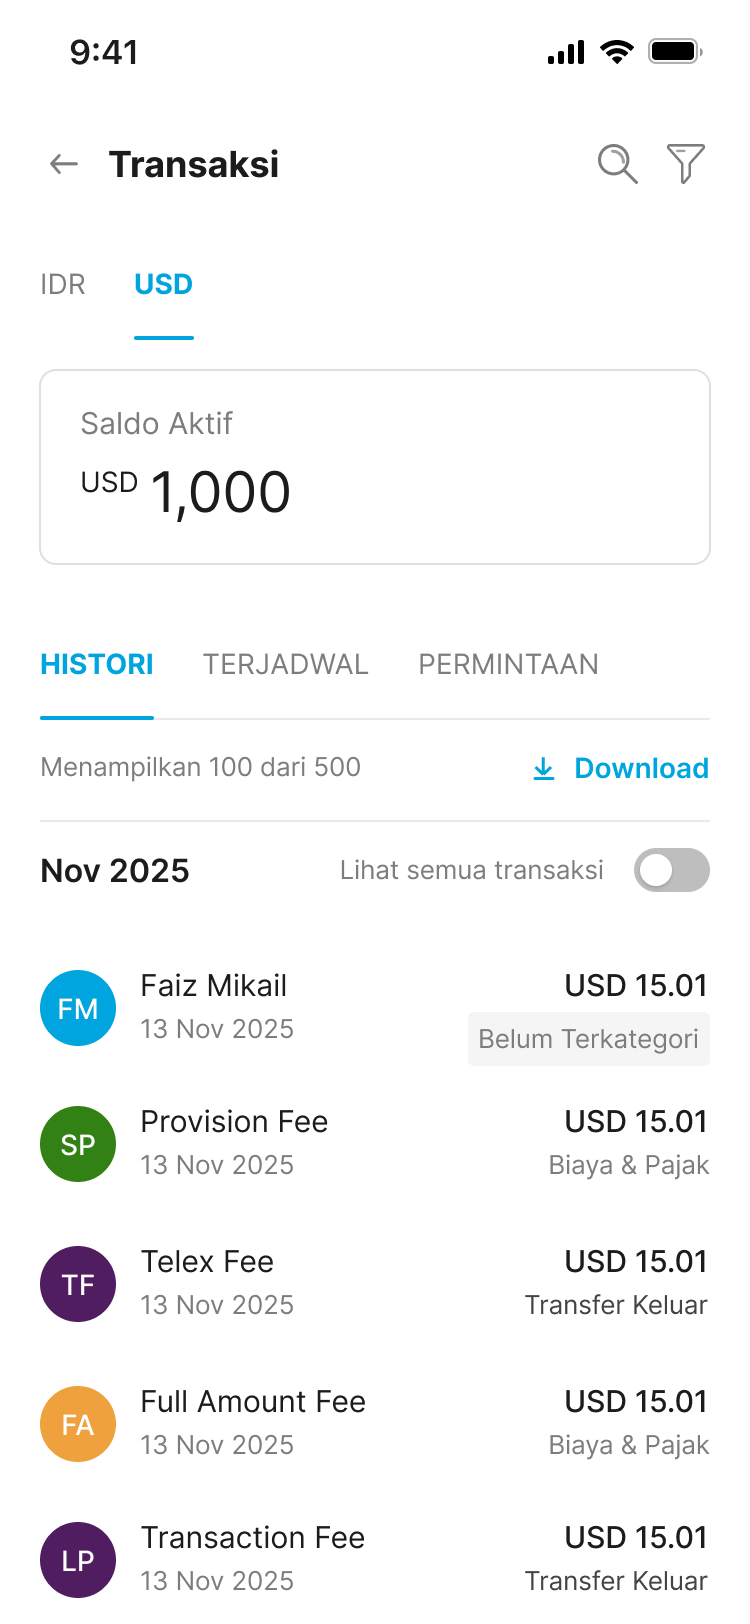
Task: Open the filter funnel icon
Action: [686, 164]
